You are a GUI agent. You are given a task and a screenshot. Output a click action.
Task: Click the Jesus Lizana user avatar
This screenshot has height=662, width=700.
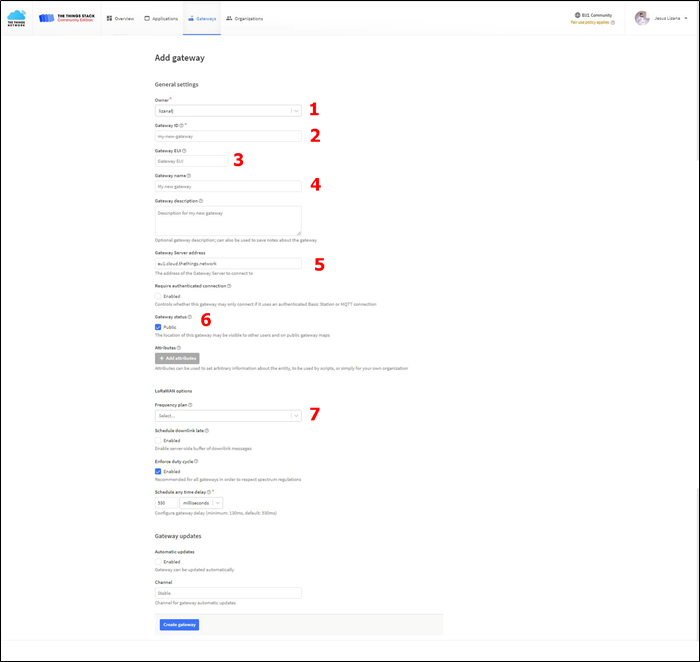(642, 18)
